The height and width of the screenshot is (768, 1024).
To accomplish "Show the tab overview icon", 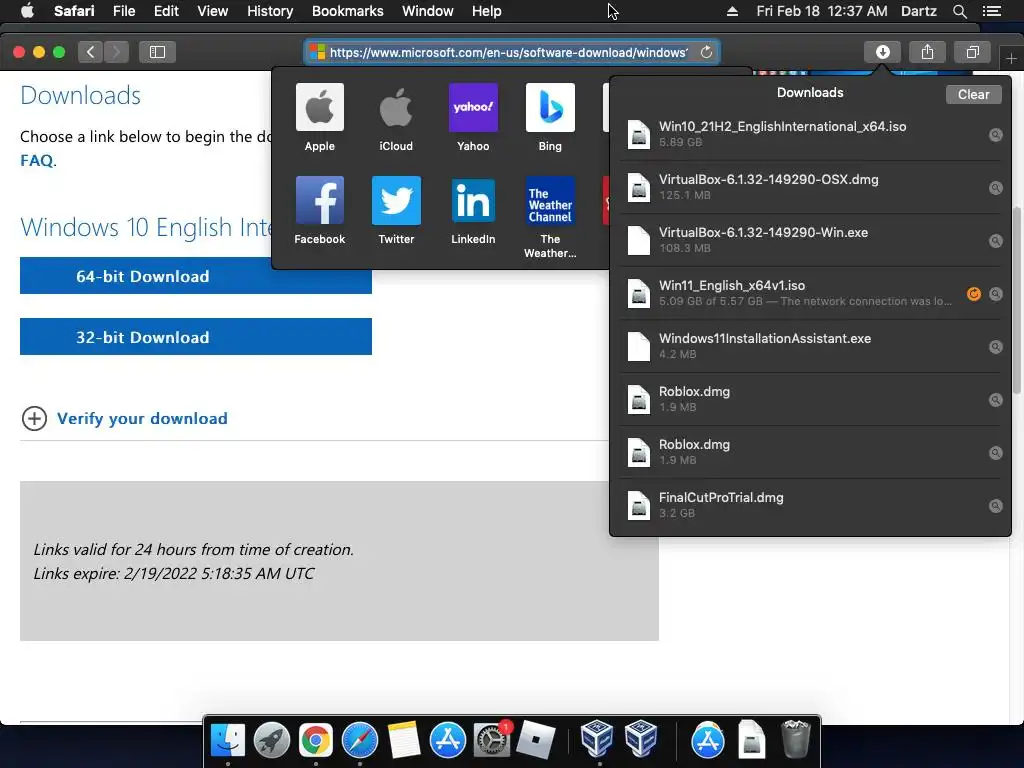I will pos(972,52).
